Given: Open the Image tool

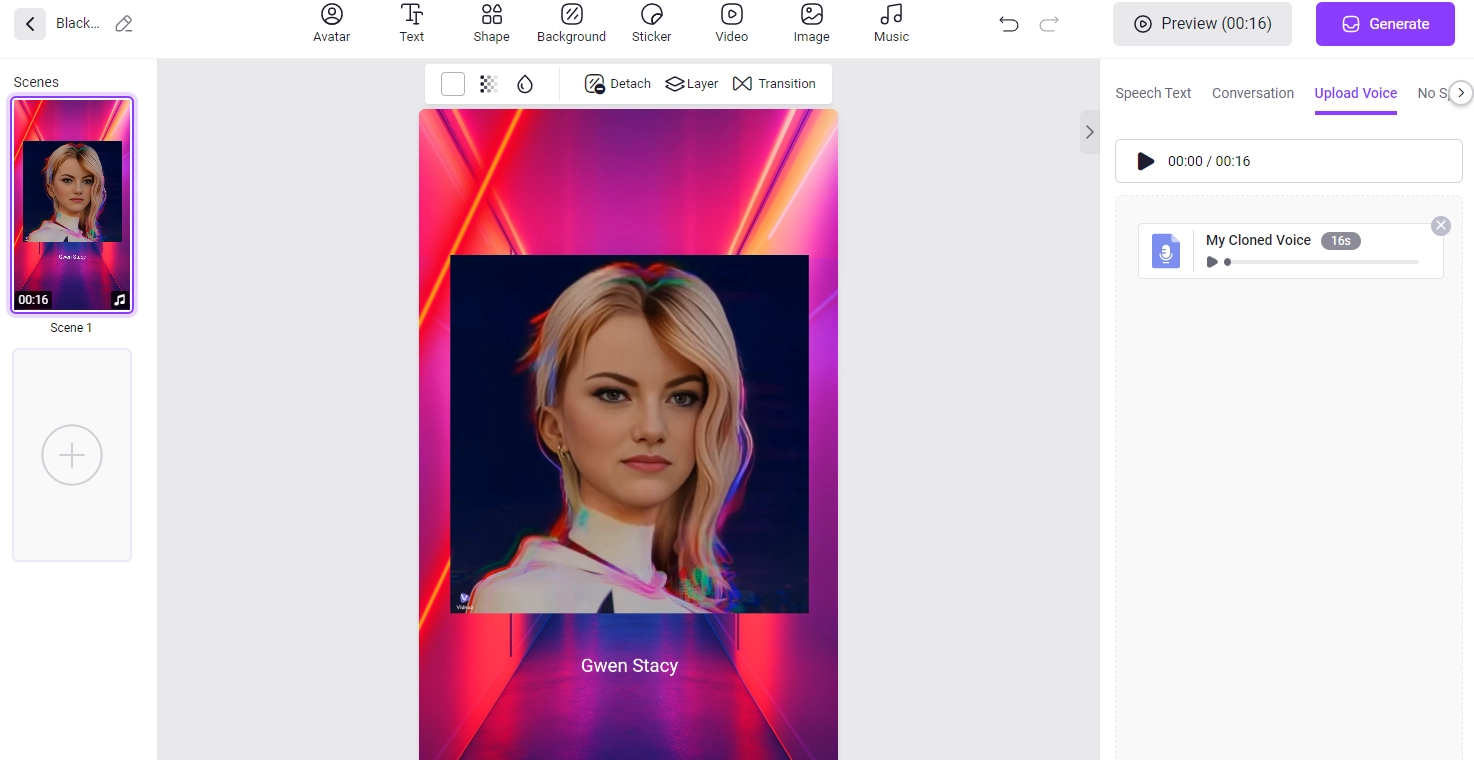Looking at the screenshot, I should point(811,24).
